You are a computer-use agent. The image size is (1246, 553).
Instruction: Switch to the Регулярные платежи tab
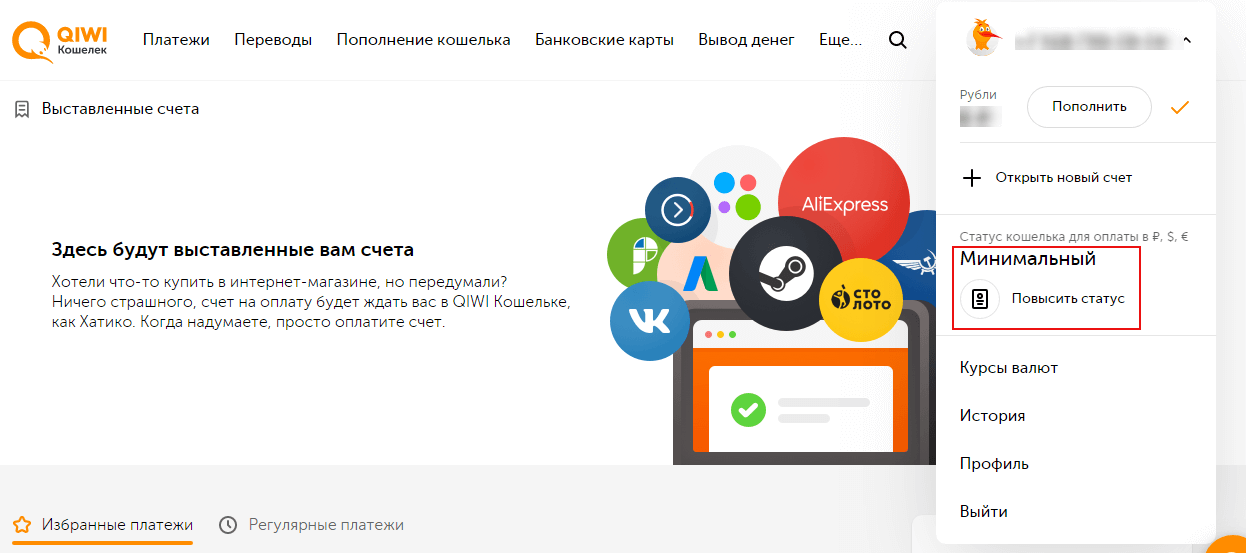pyautogui.click(x=311, y=524)
